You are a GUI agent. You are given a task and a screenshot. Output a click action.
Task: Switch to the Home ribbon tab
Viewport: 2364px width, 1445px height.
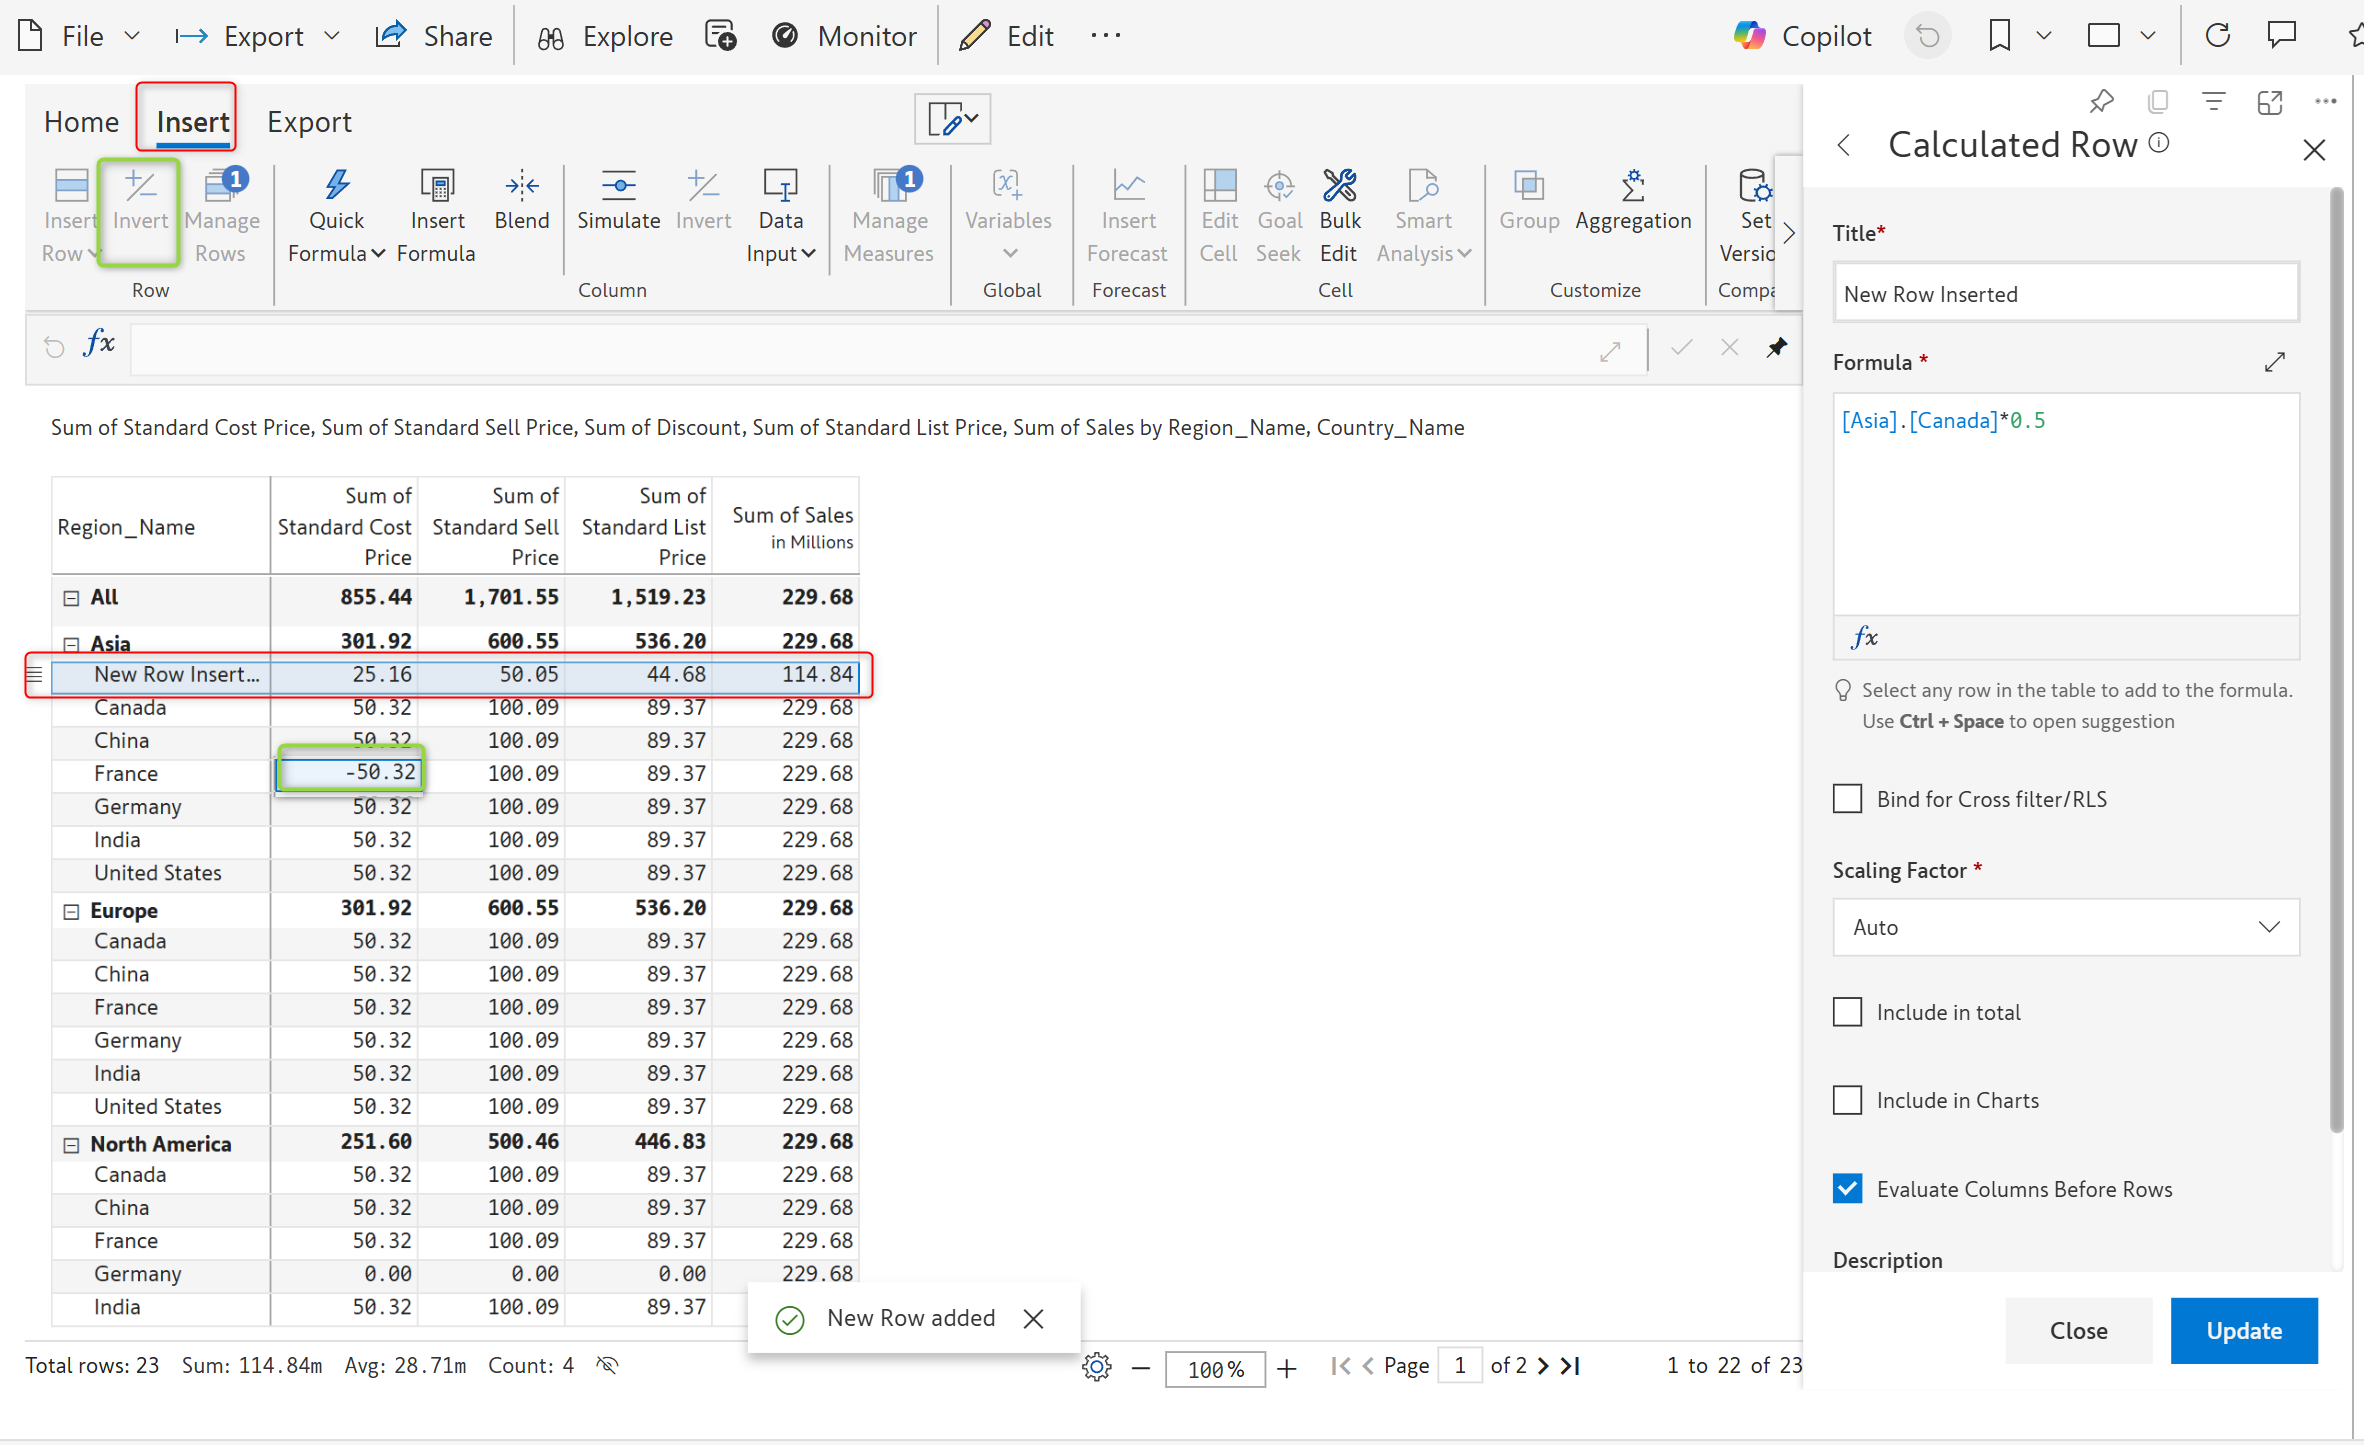point(81,122)
